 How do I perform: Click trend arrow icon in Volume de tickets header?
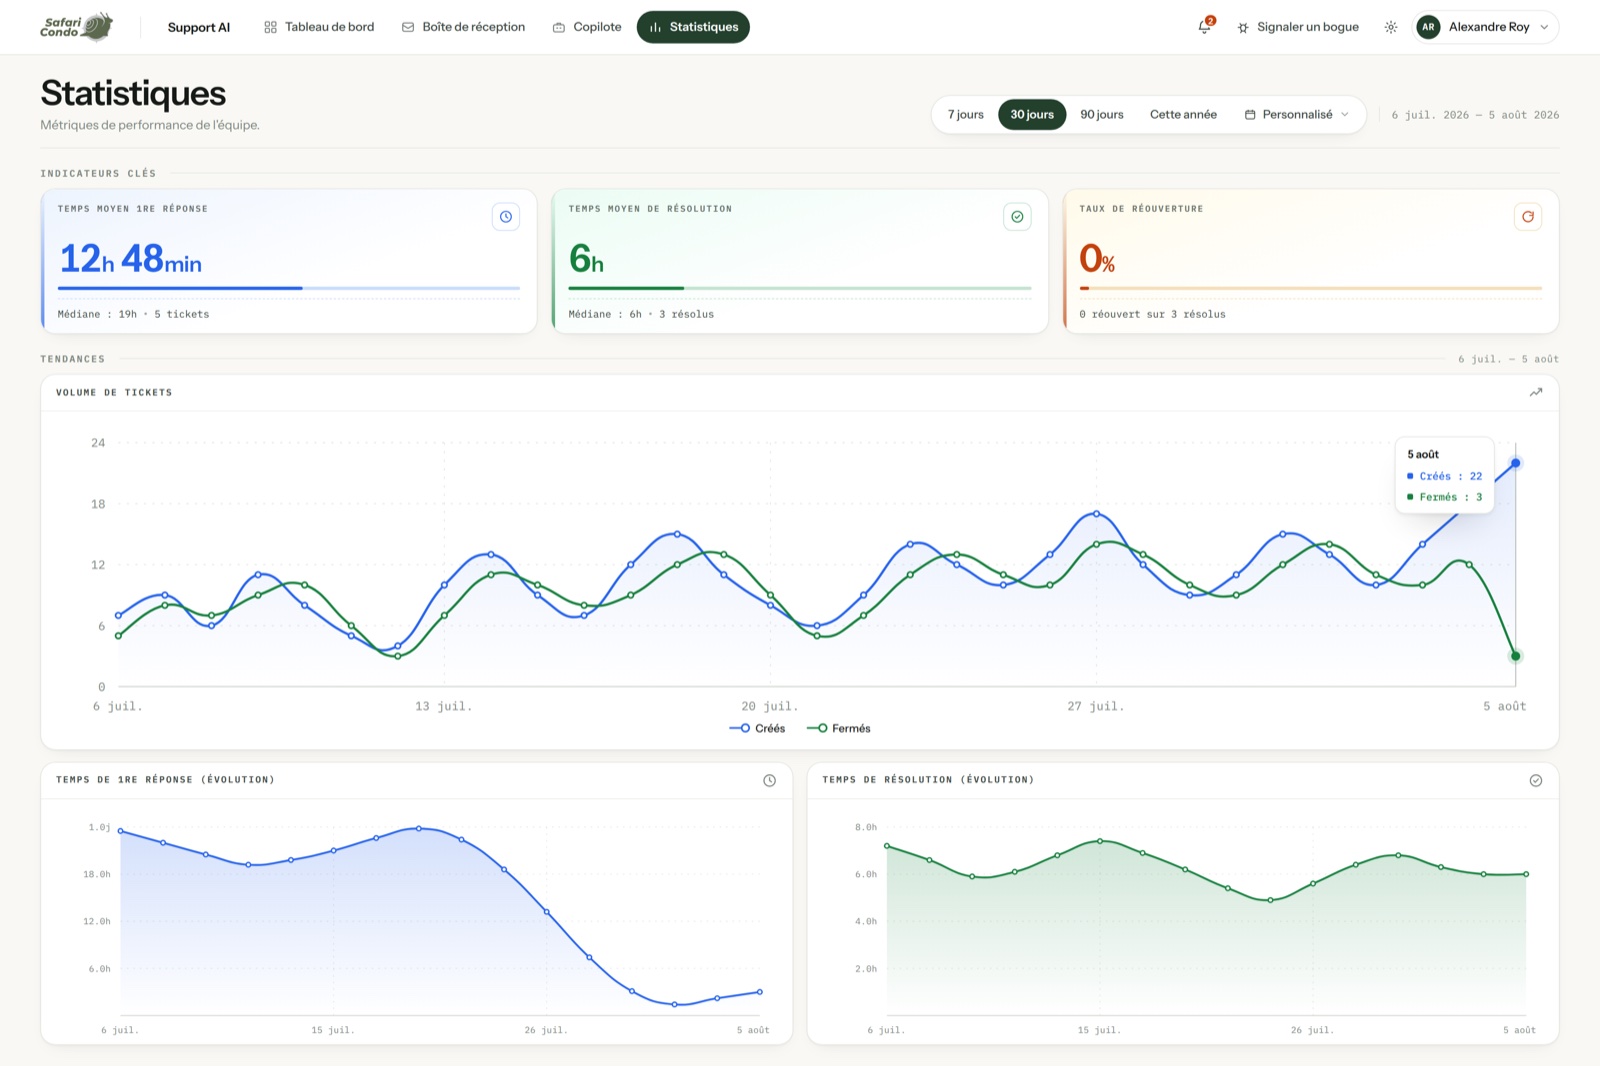(x=1536, y=392)
